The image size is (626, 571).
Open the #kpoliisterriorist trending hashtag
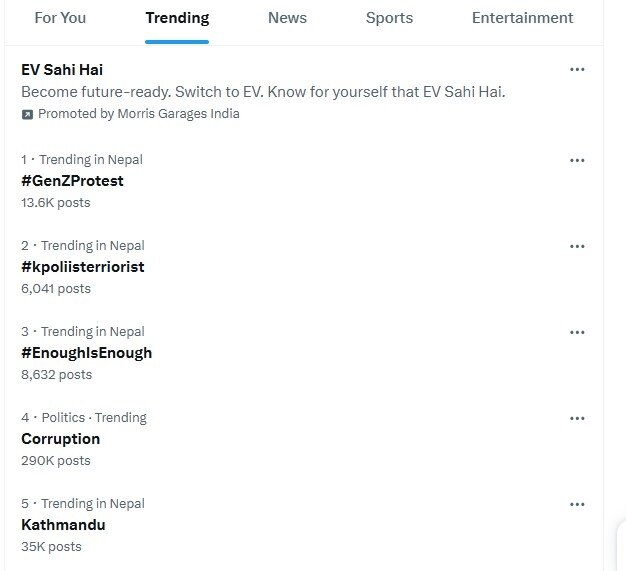tap(83, 267)
